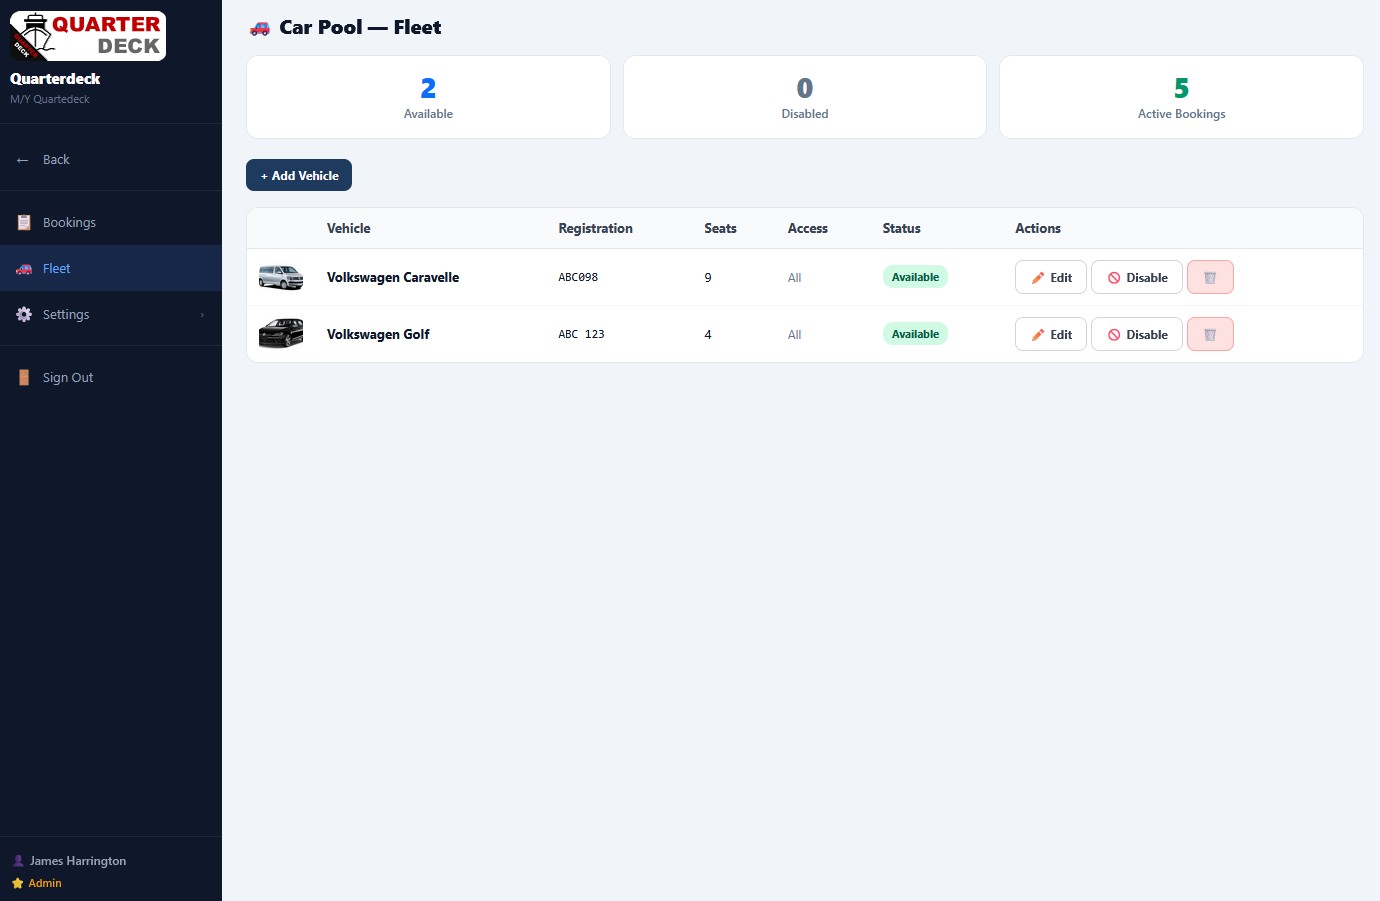Click the back arrow icon in sidebar
Screen dimensions: 1380x901
coord(23,160)
